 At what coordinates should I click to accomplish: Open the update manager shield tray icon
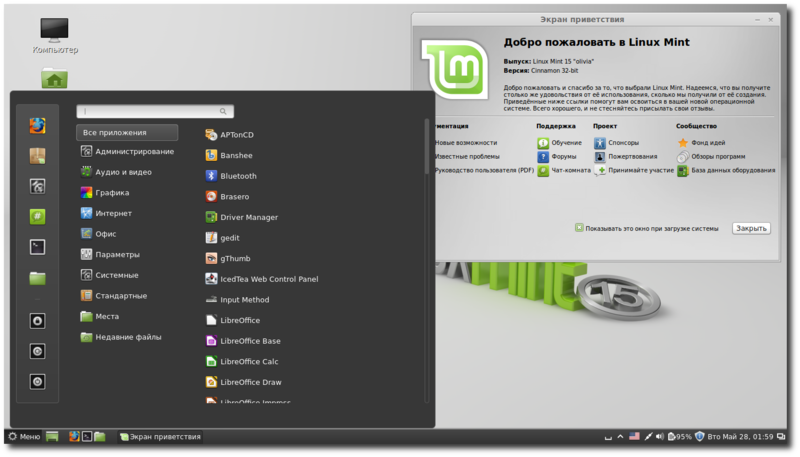699,437
